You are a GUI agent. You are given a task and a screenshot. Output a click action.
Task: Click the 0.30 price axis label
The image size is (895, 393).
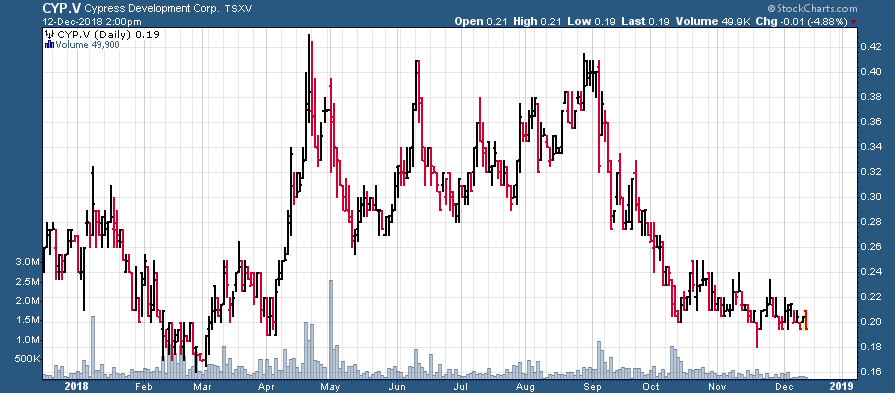870,197
